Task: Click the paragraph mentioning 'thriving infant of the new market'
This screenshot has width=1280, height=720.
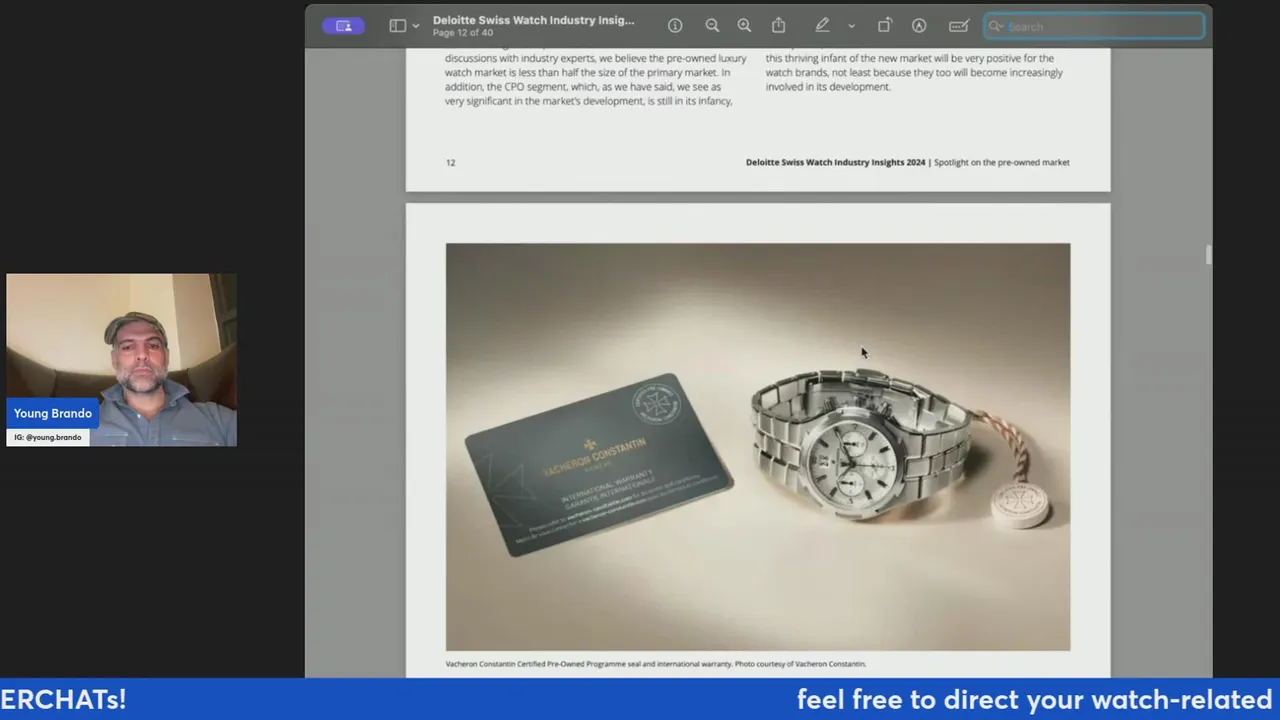Action: click(x=915, y=73)
